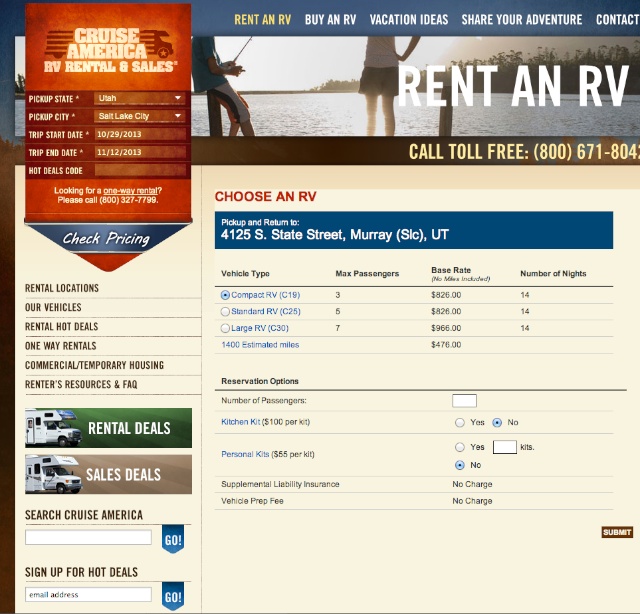640x614 pixels.
Task: Click the RV image in Rental Deals banner
Action: [x=53, y=428]
